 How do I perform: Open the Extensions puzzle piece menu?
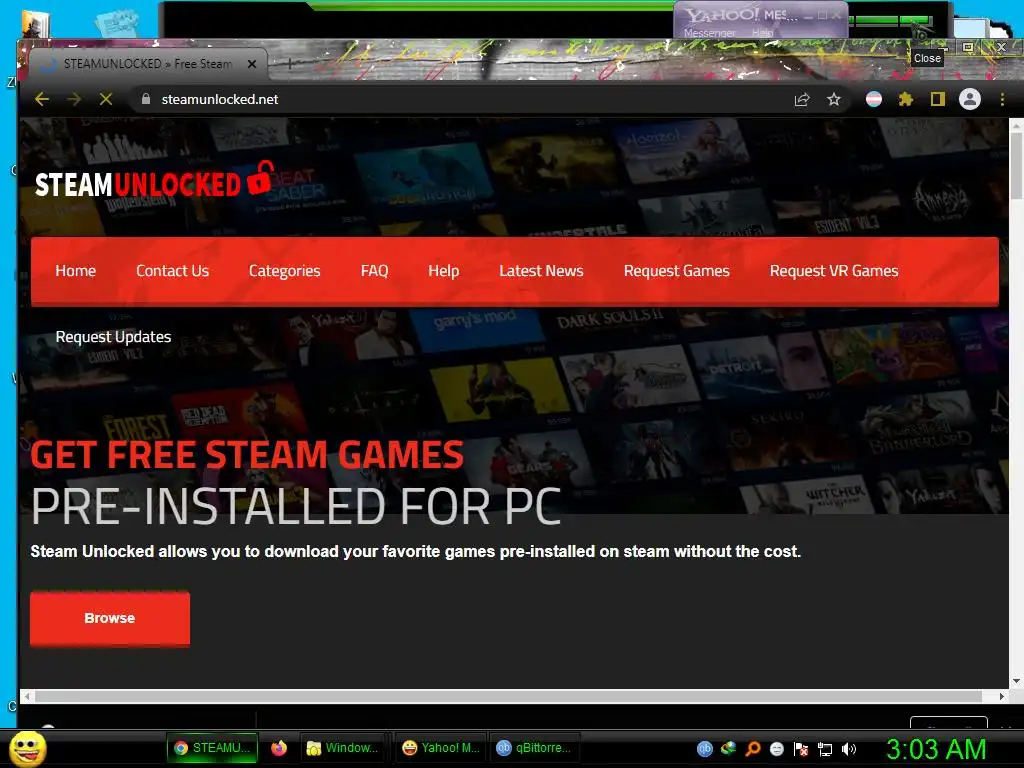pos(906,99)
